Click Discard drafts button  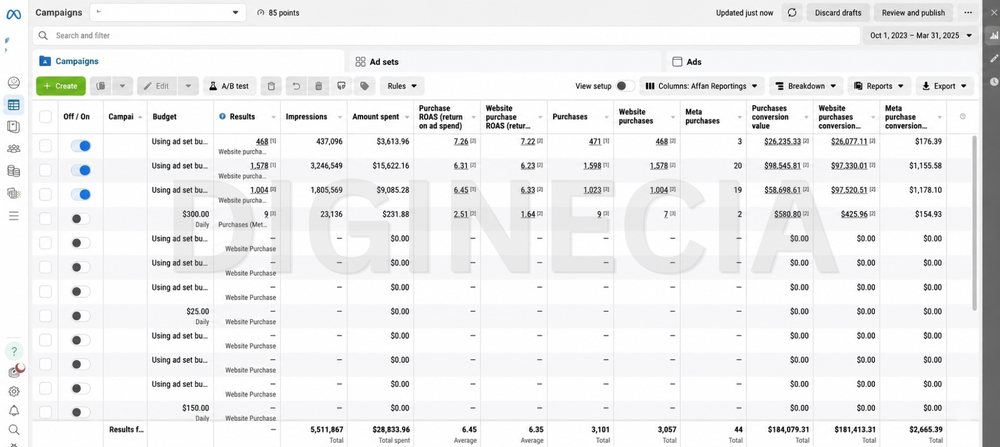click(x=838, y=13)
